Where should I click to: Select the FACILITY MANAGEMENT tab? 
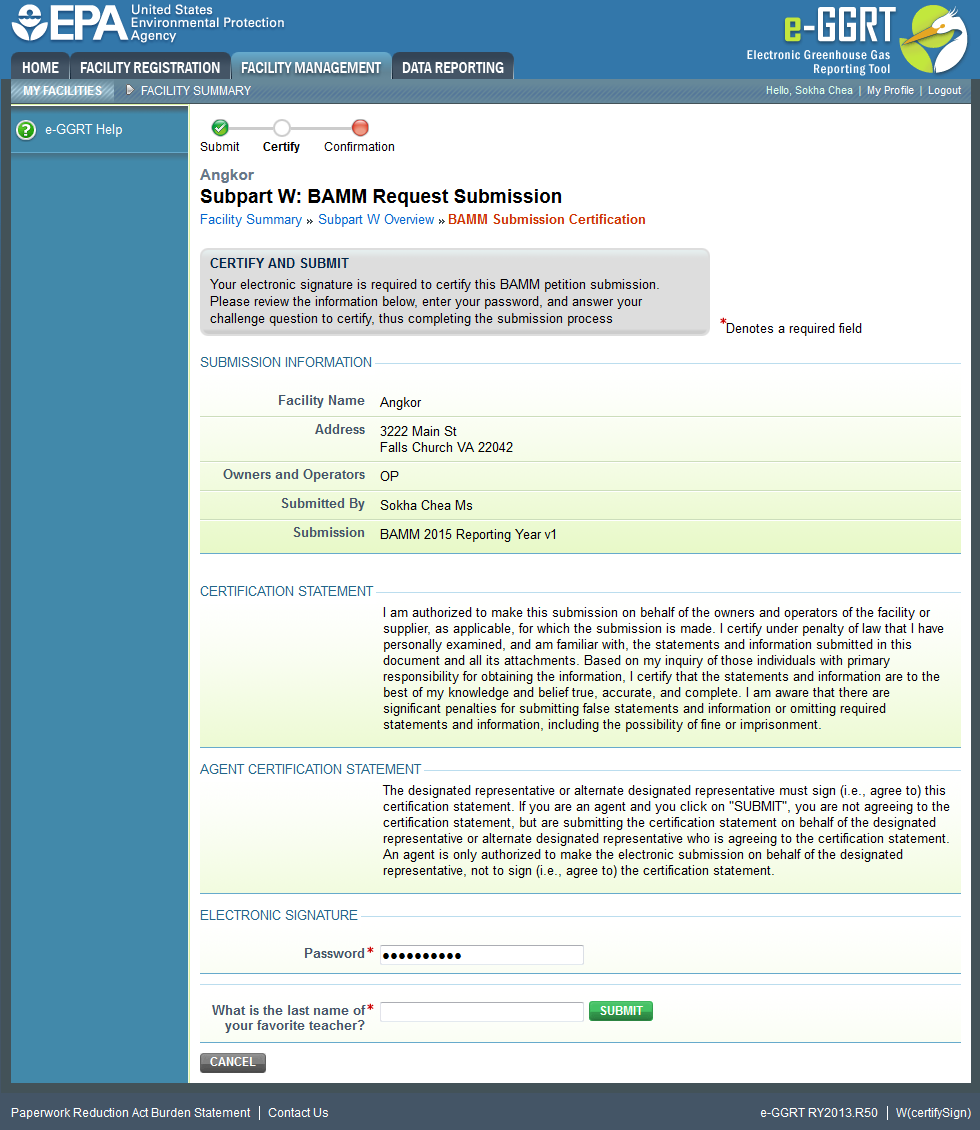click(311, 66)
